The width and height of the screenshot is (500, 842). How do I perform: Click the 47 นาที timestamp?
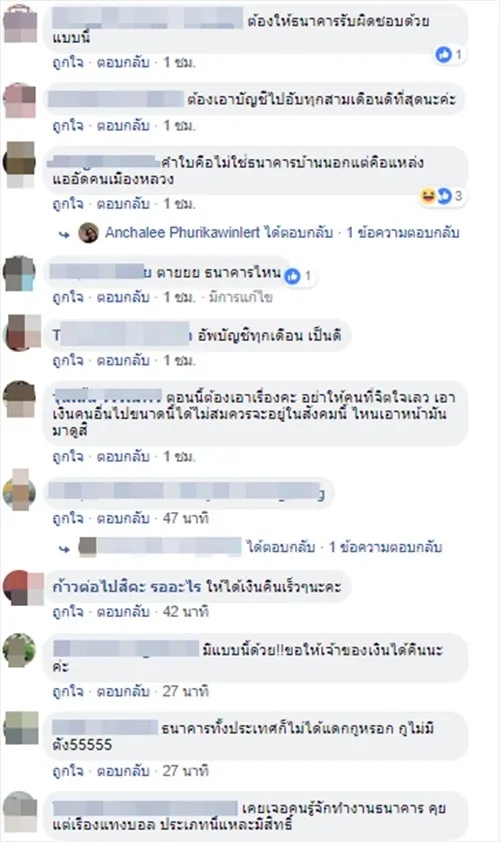[186, 518]
